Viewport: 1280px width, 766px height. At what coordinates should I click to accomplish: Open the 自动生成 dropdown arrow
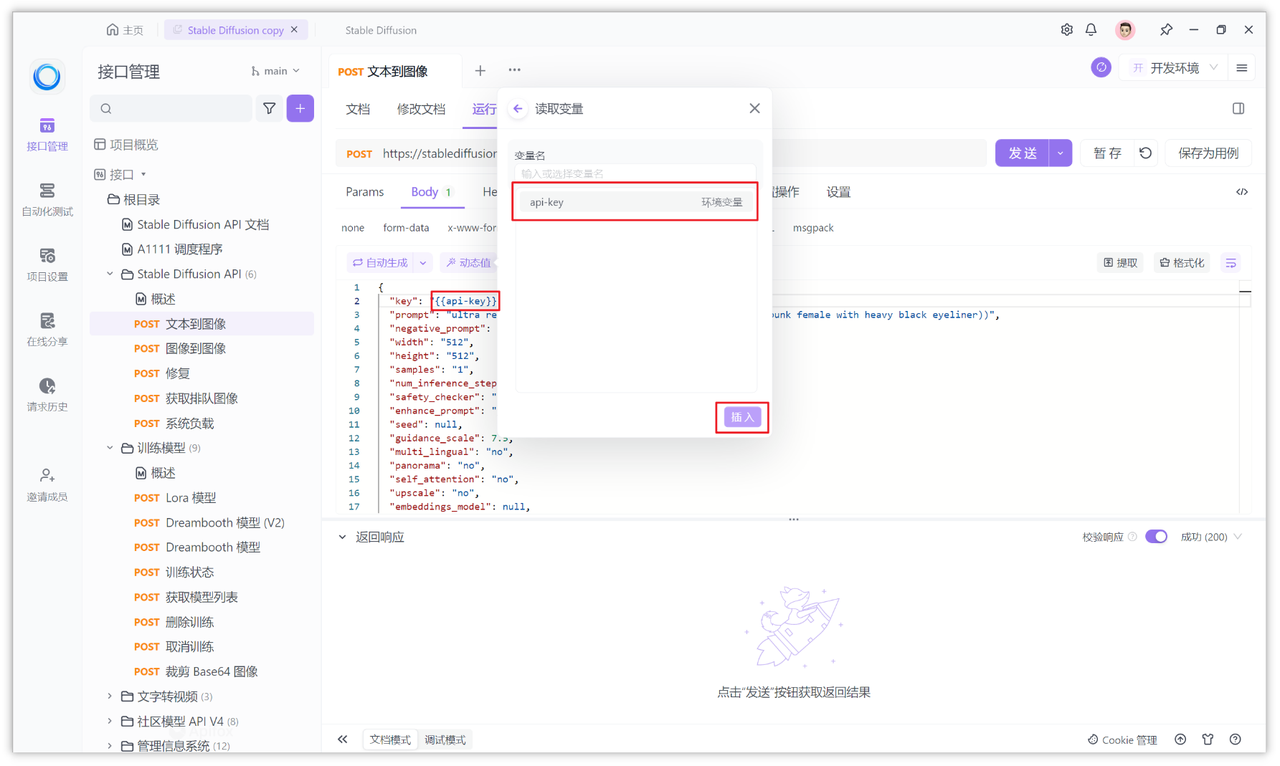pos(423,263)
